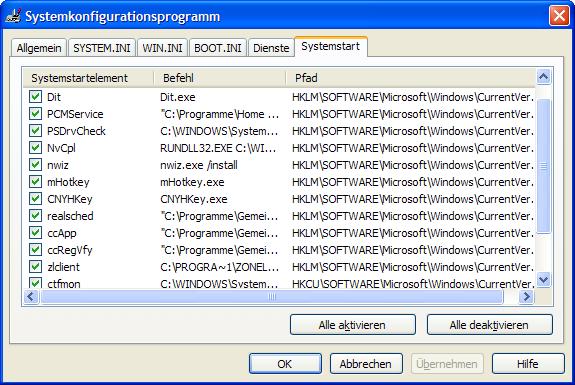Sort by the Befehl column header

click(x=219, y=78)
